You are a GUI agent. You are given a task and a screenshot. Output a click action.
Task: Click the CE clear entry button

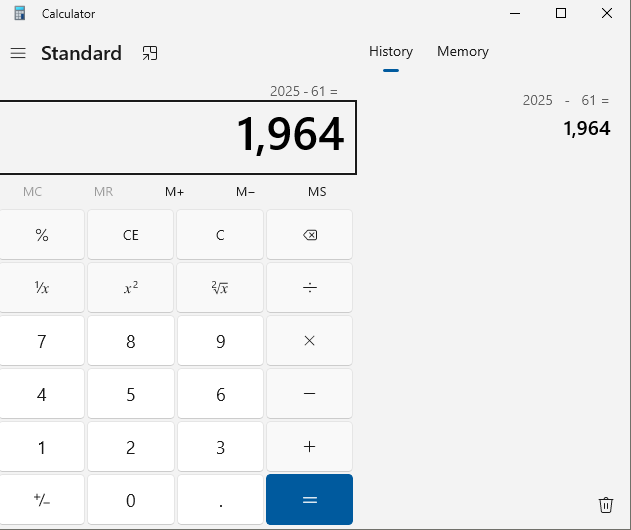coord(131,235)
